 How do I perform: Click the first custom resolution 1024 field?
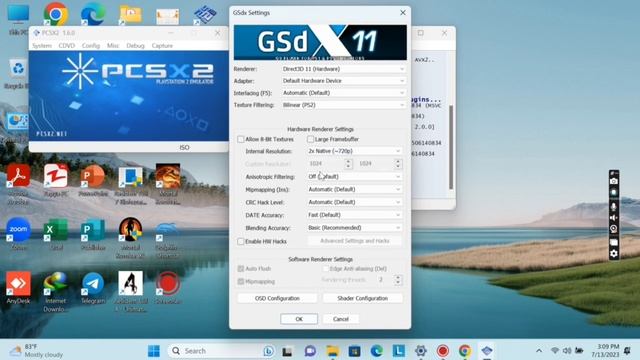(326, 164)
